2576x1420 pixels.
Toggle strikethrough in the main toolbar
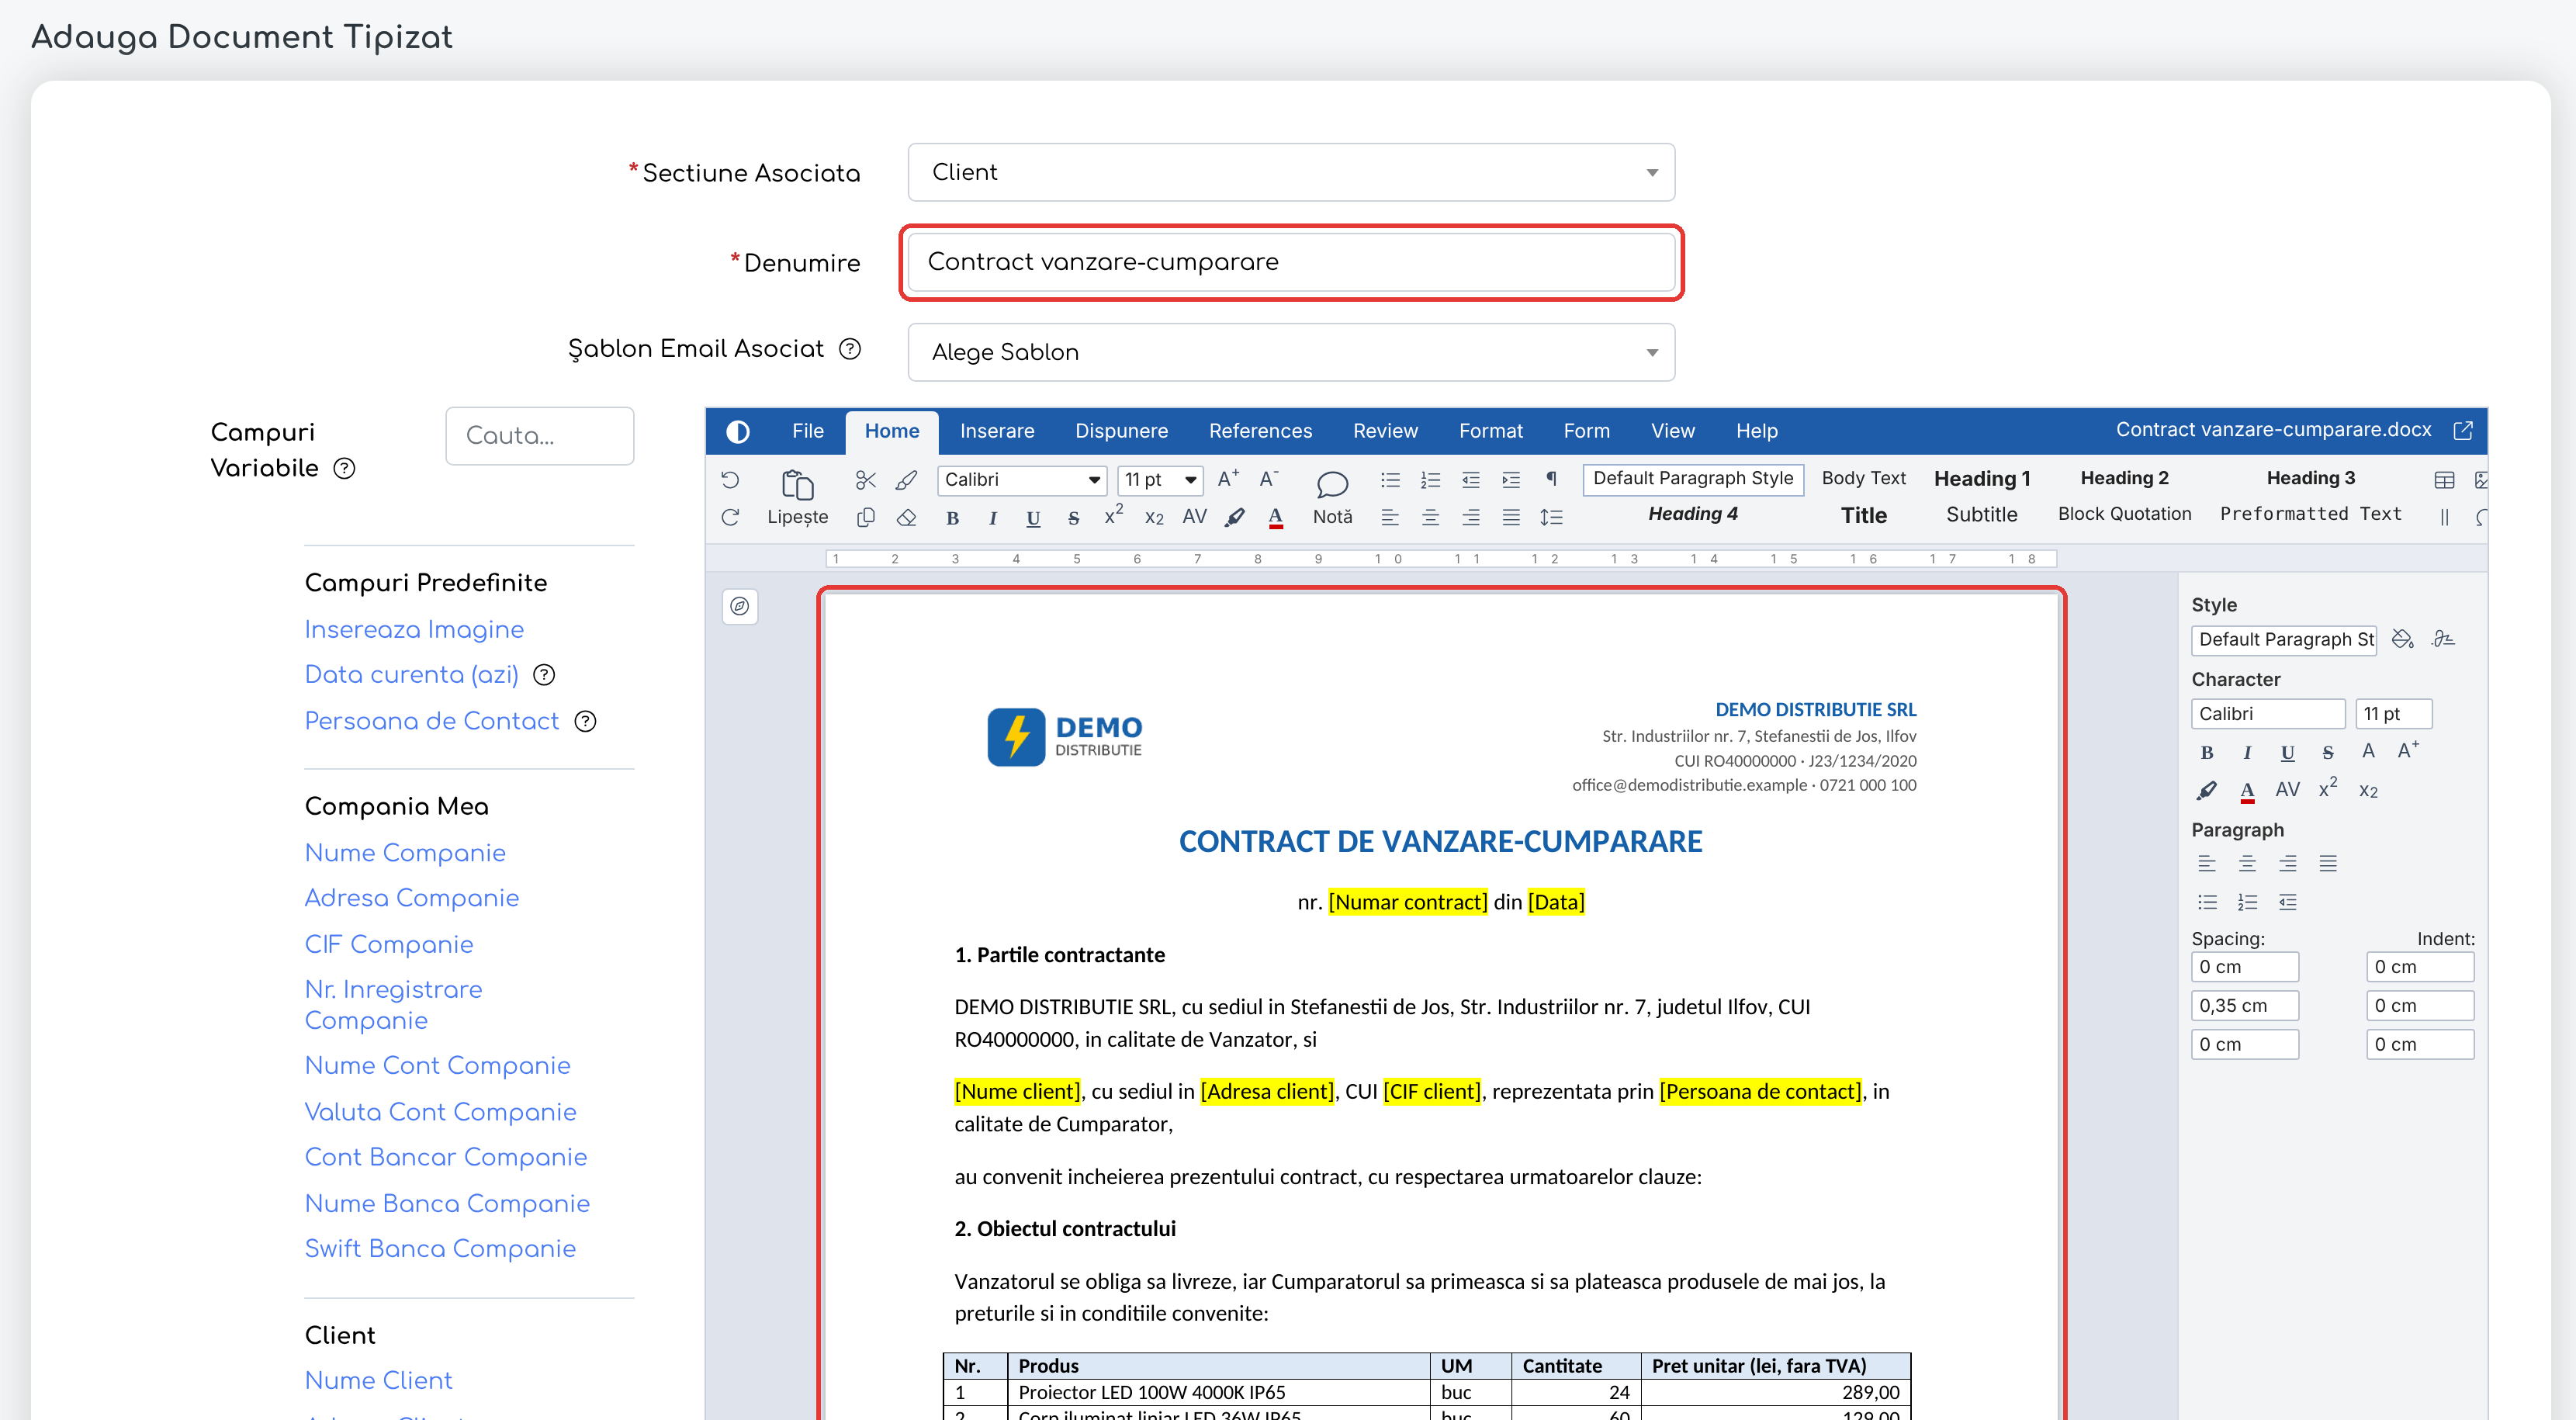point(1073,518)
